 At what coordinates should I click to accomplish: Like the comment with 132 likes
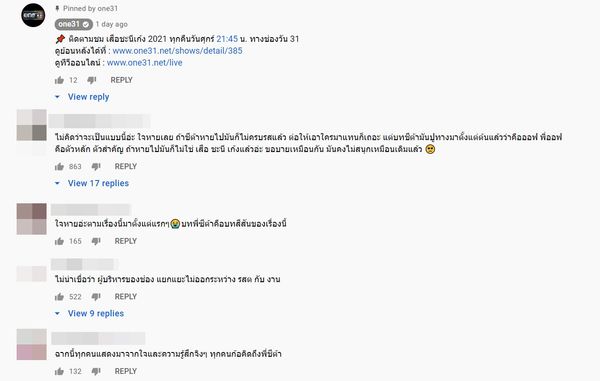[59, 371]
